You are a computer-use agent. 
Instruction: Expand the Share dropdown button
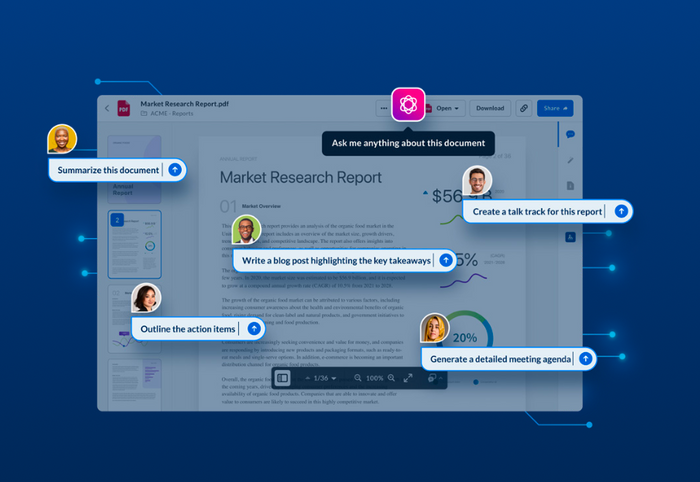(x=555, y=108)
